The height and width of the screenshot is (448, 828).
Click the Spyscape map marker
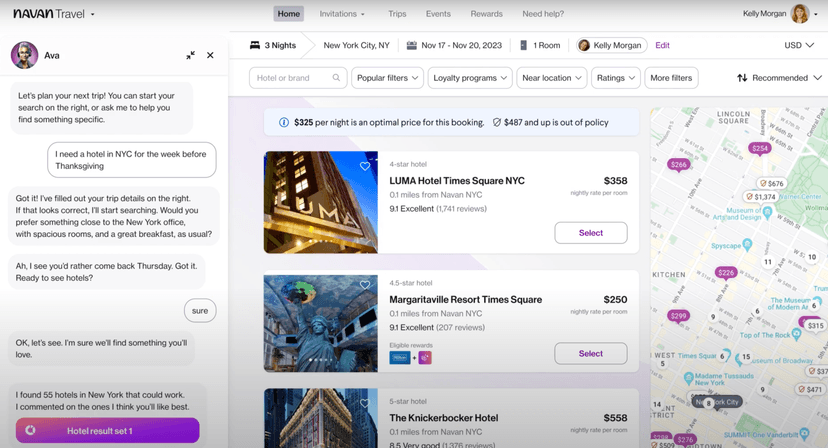click(747, 245)
